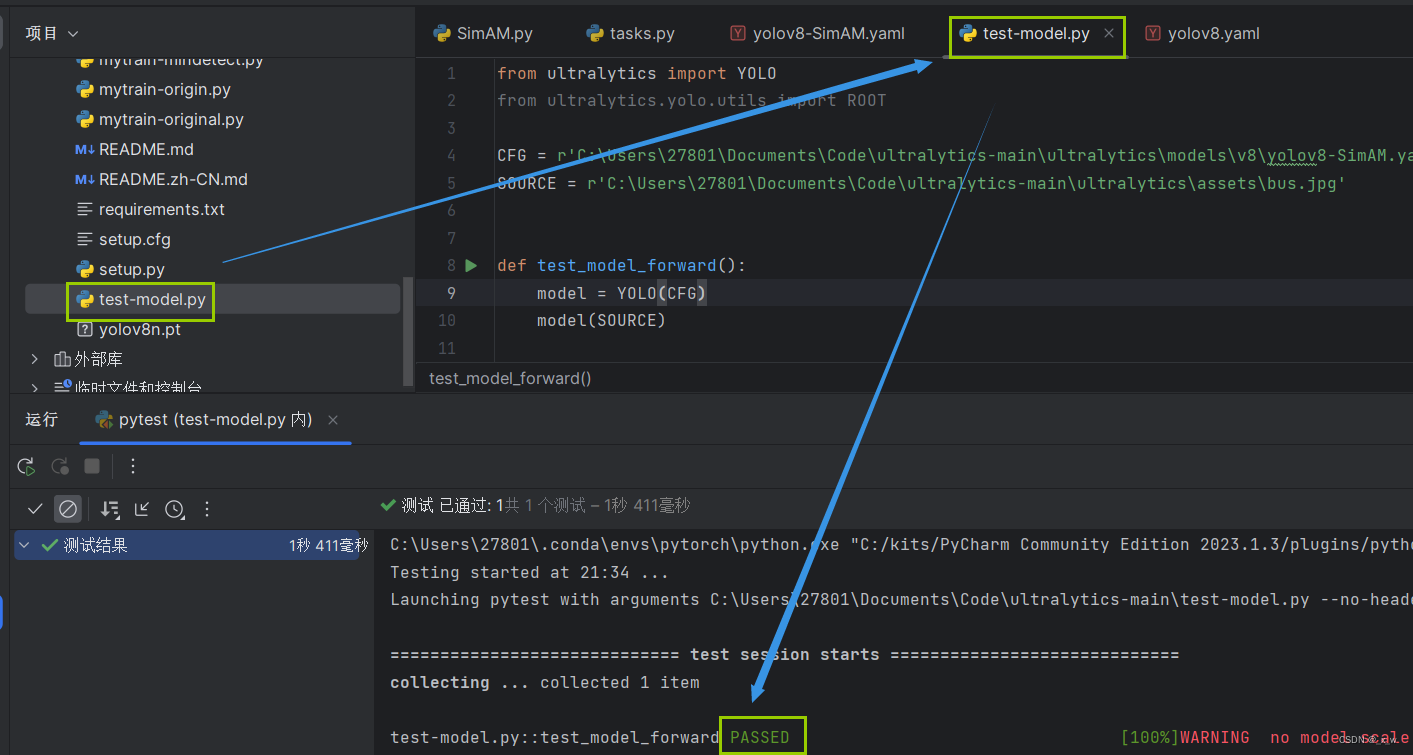Image resolution: width=1413 pixels, height=755 pixels.
Task: Switch to the SimAM.py tab
Action: pyautogui.click(x=483, y=33)
